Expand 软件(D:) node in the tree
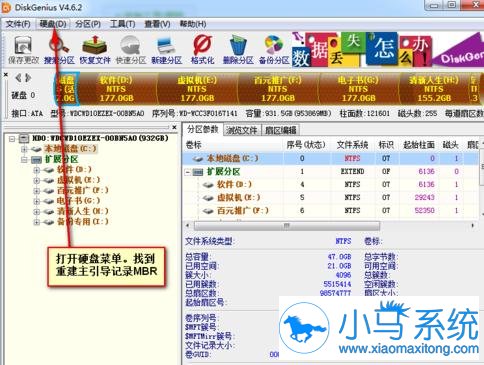Image resolution: width=484 pixels, height=365 pixels. 36,170
